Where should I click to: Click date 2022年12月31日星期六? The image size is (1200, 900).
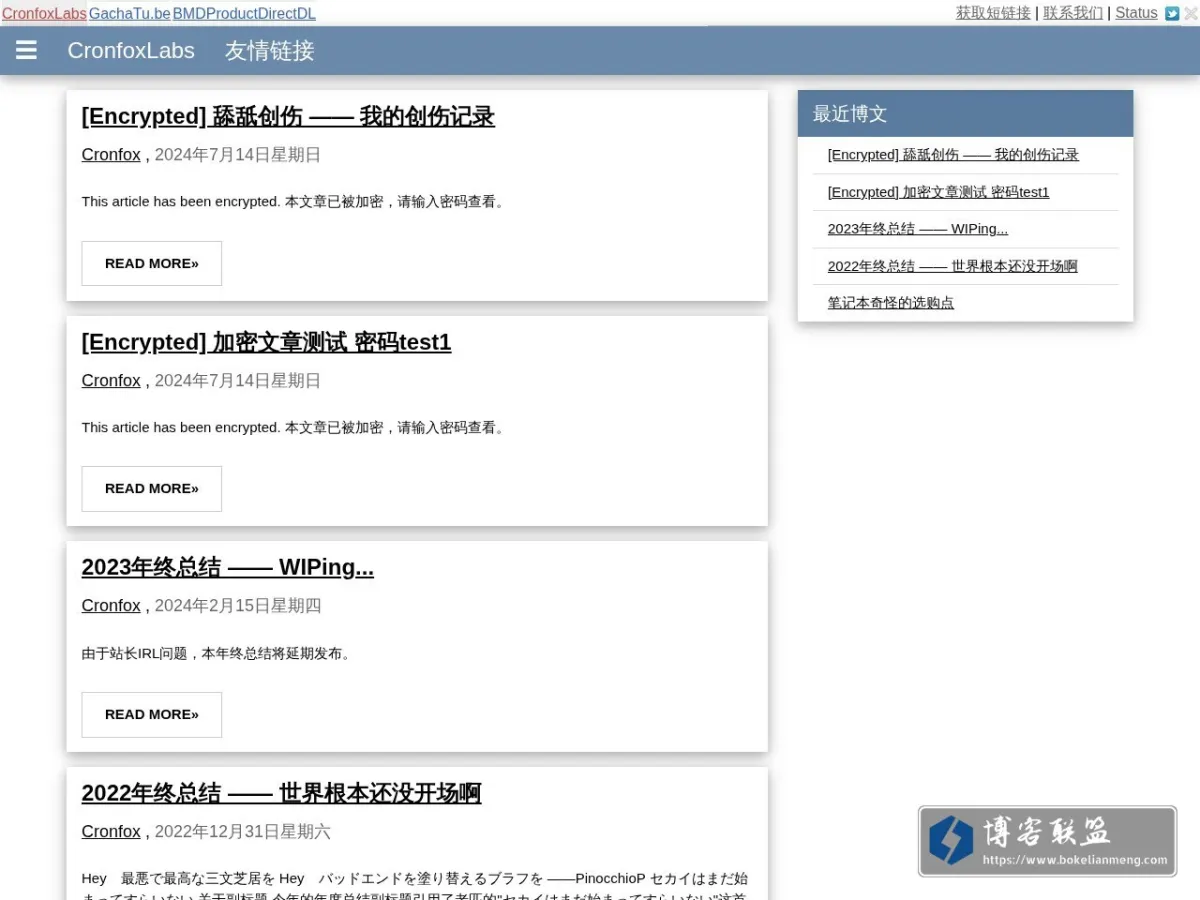point(243,832)
